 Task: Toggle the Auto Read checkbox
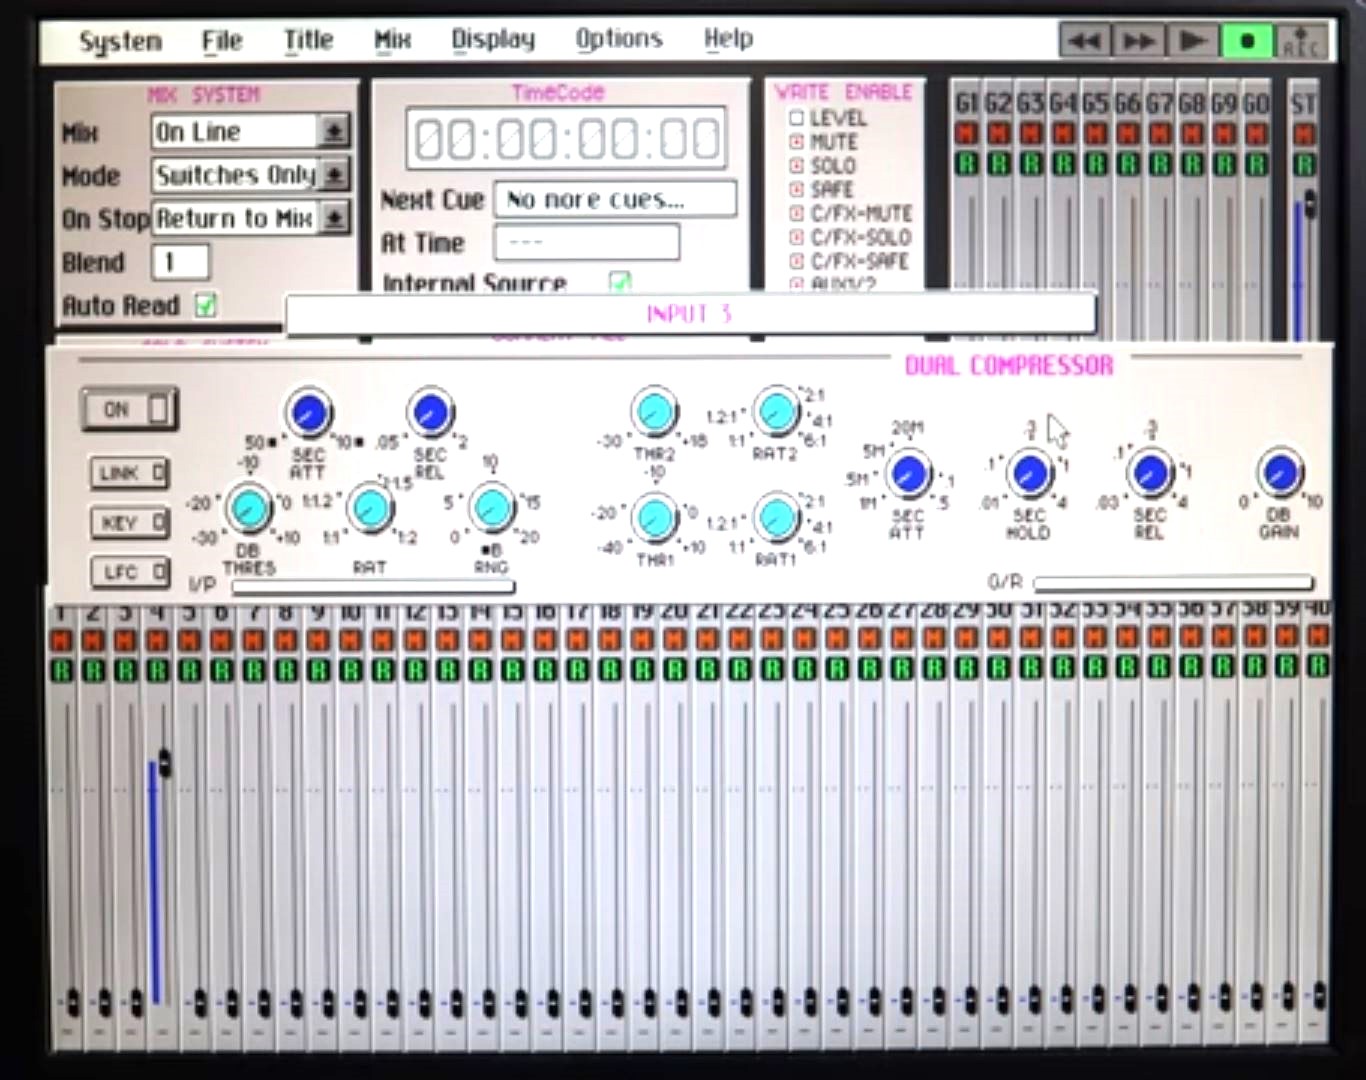tap(206, 305)
